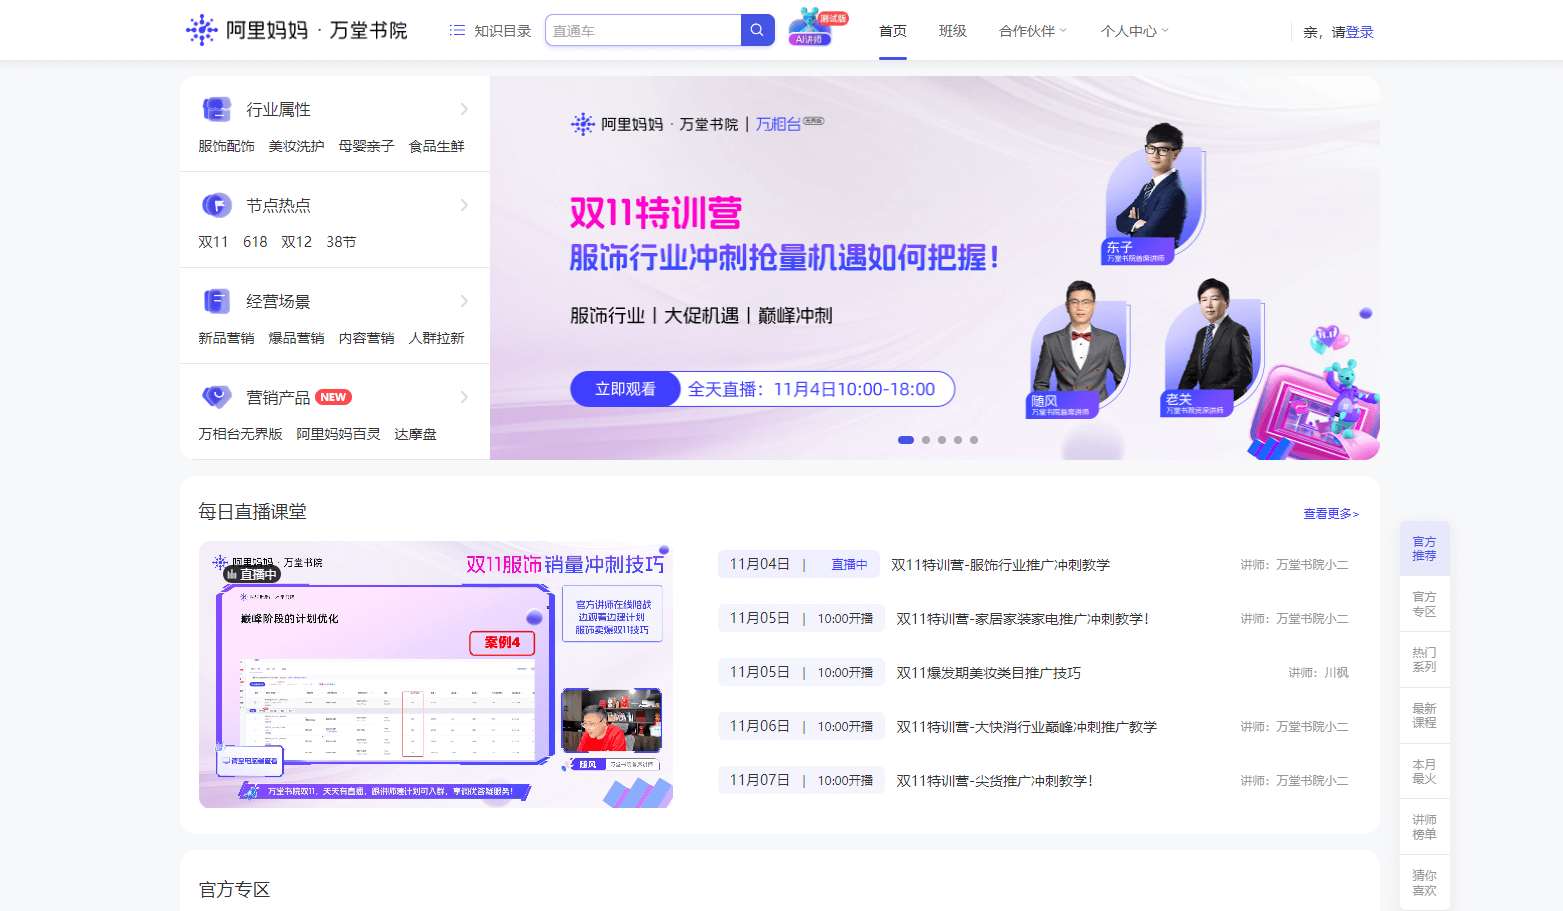The width and height of the screenshot is (1563, 911).
Task: Jump to 本月最火 in the side navigation
Action: [x=1424, y=771]
